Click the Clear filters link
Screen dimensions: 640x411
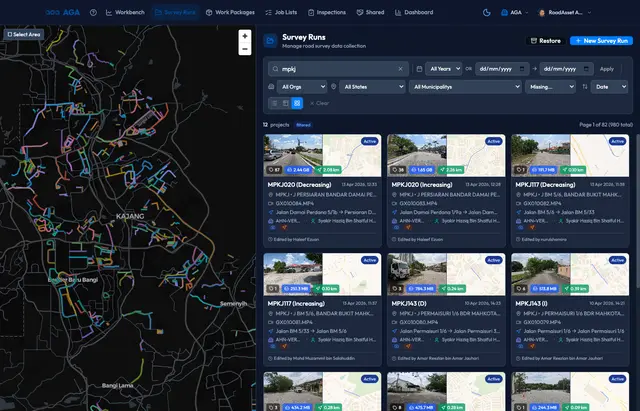tap(319, 103)
